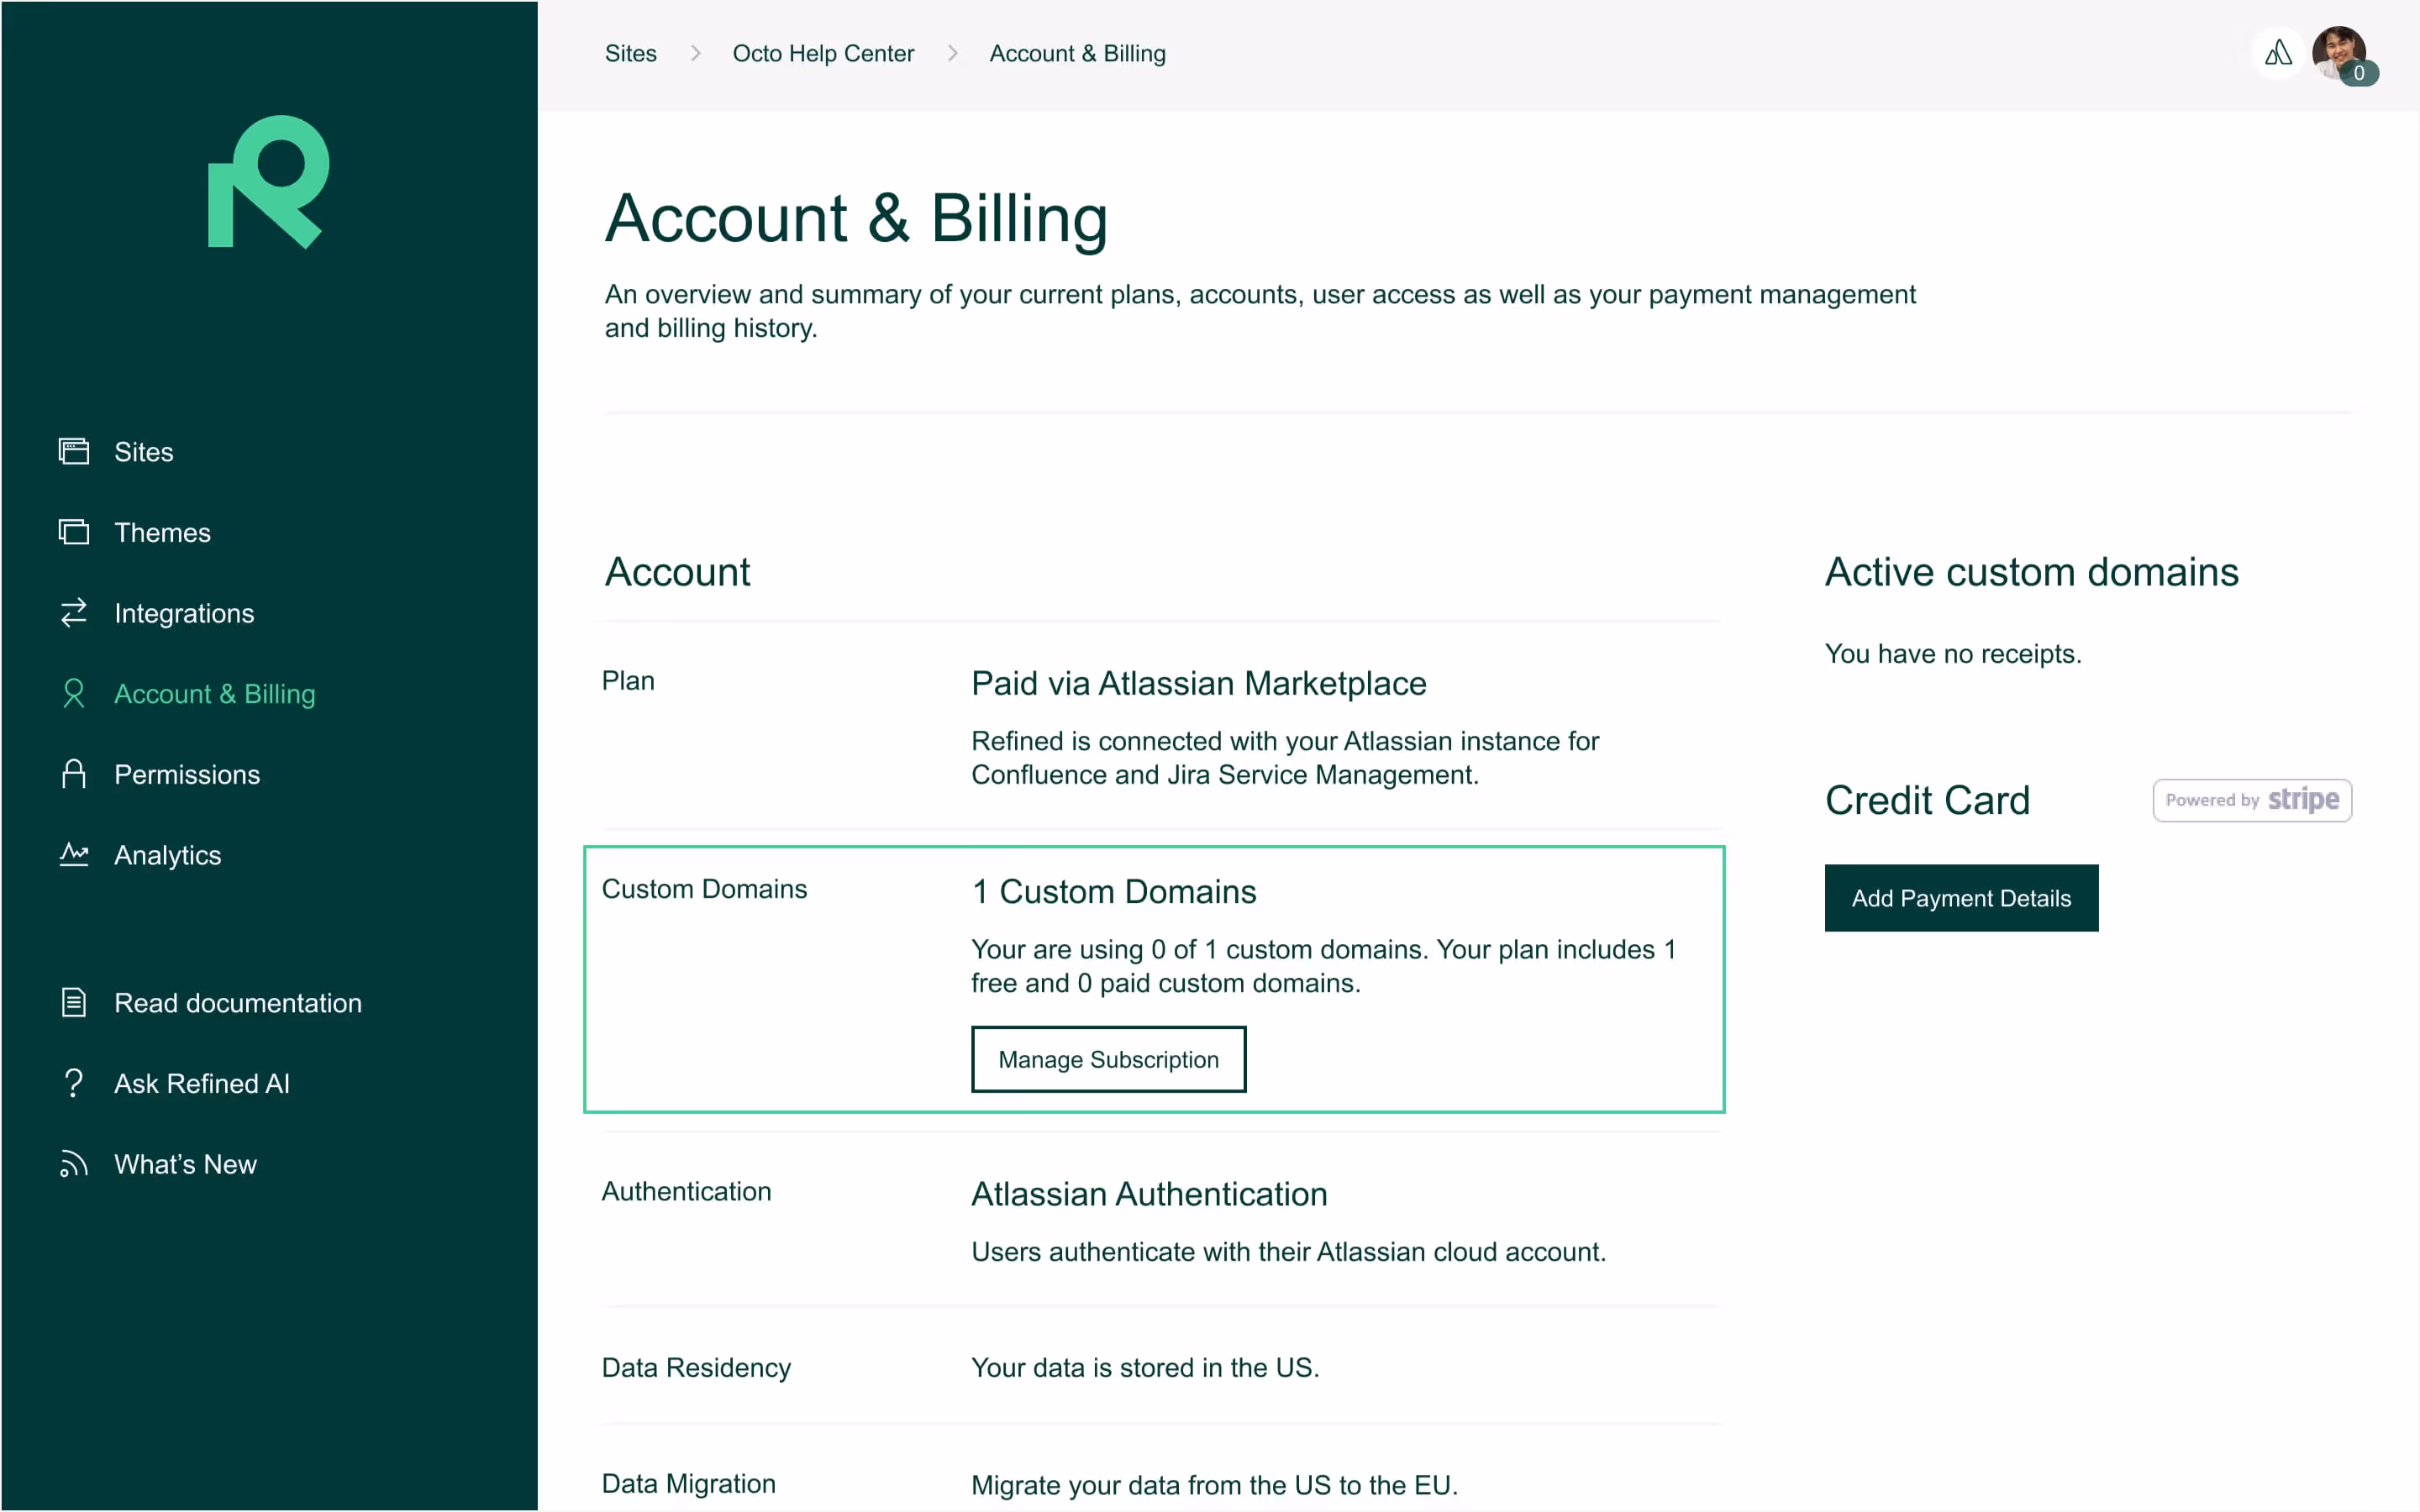Image resolution: width=2420 pixels, height=1512 pixels.
Task: Go to Themes in the sidebar
Action: point(162,532)
